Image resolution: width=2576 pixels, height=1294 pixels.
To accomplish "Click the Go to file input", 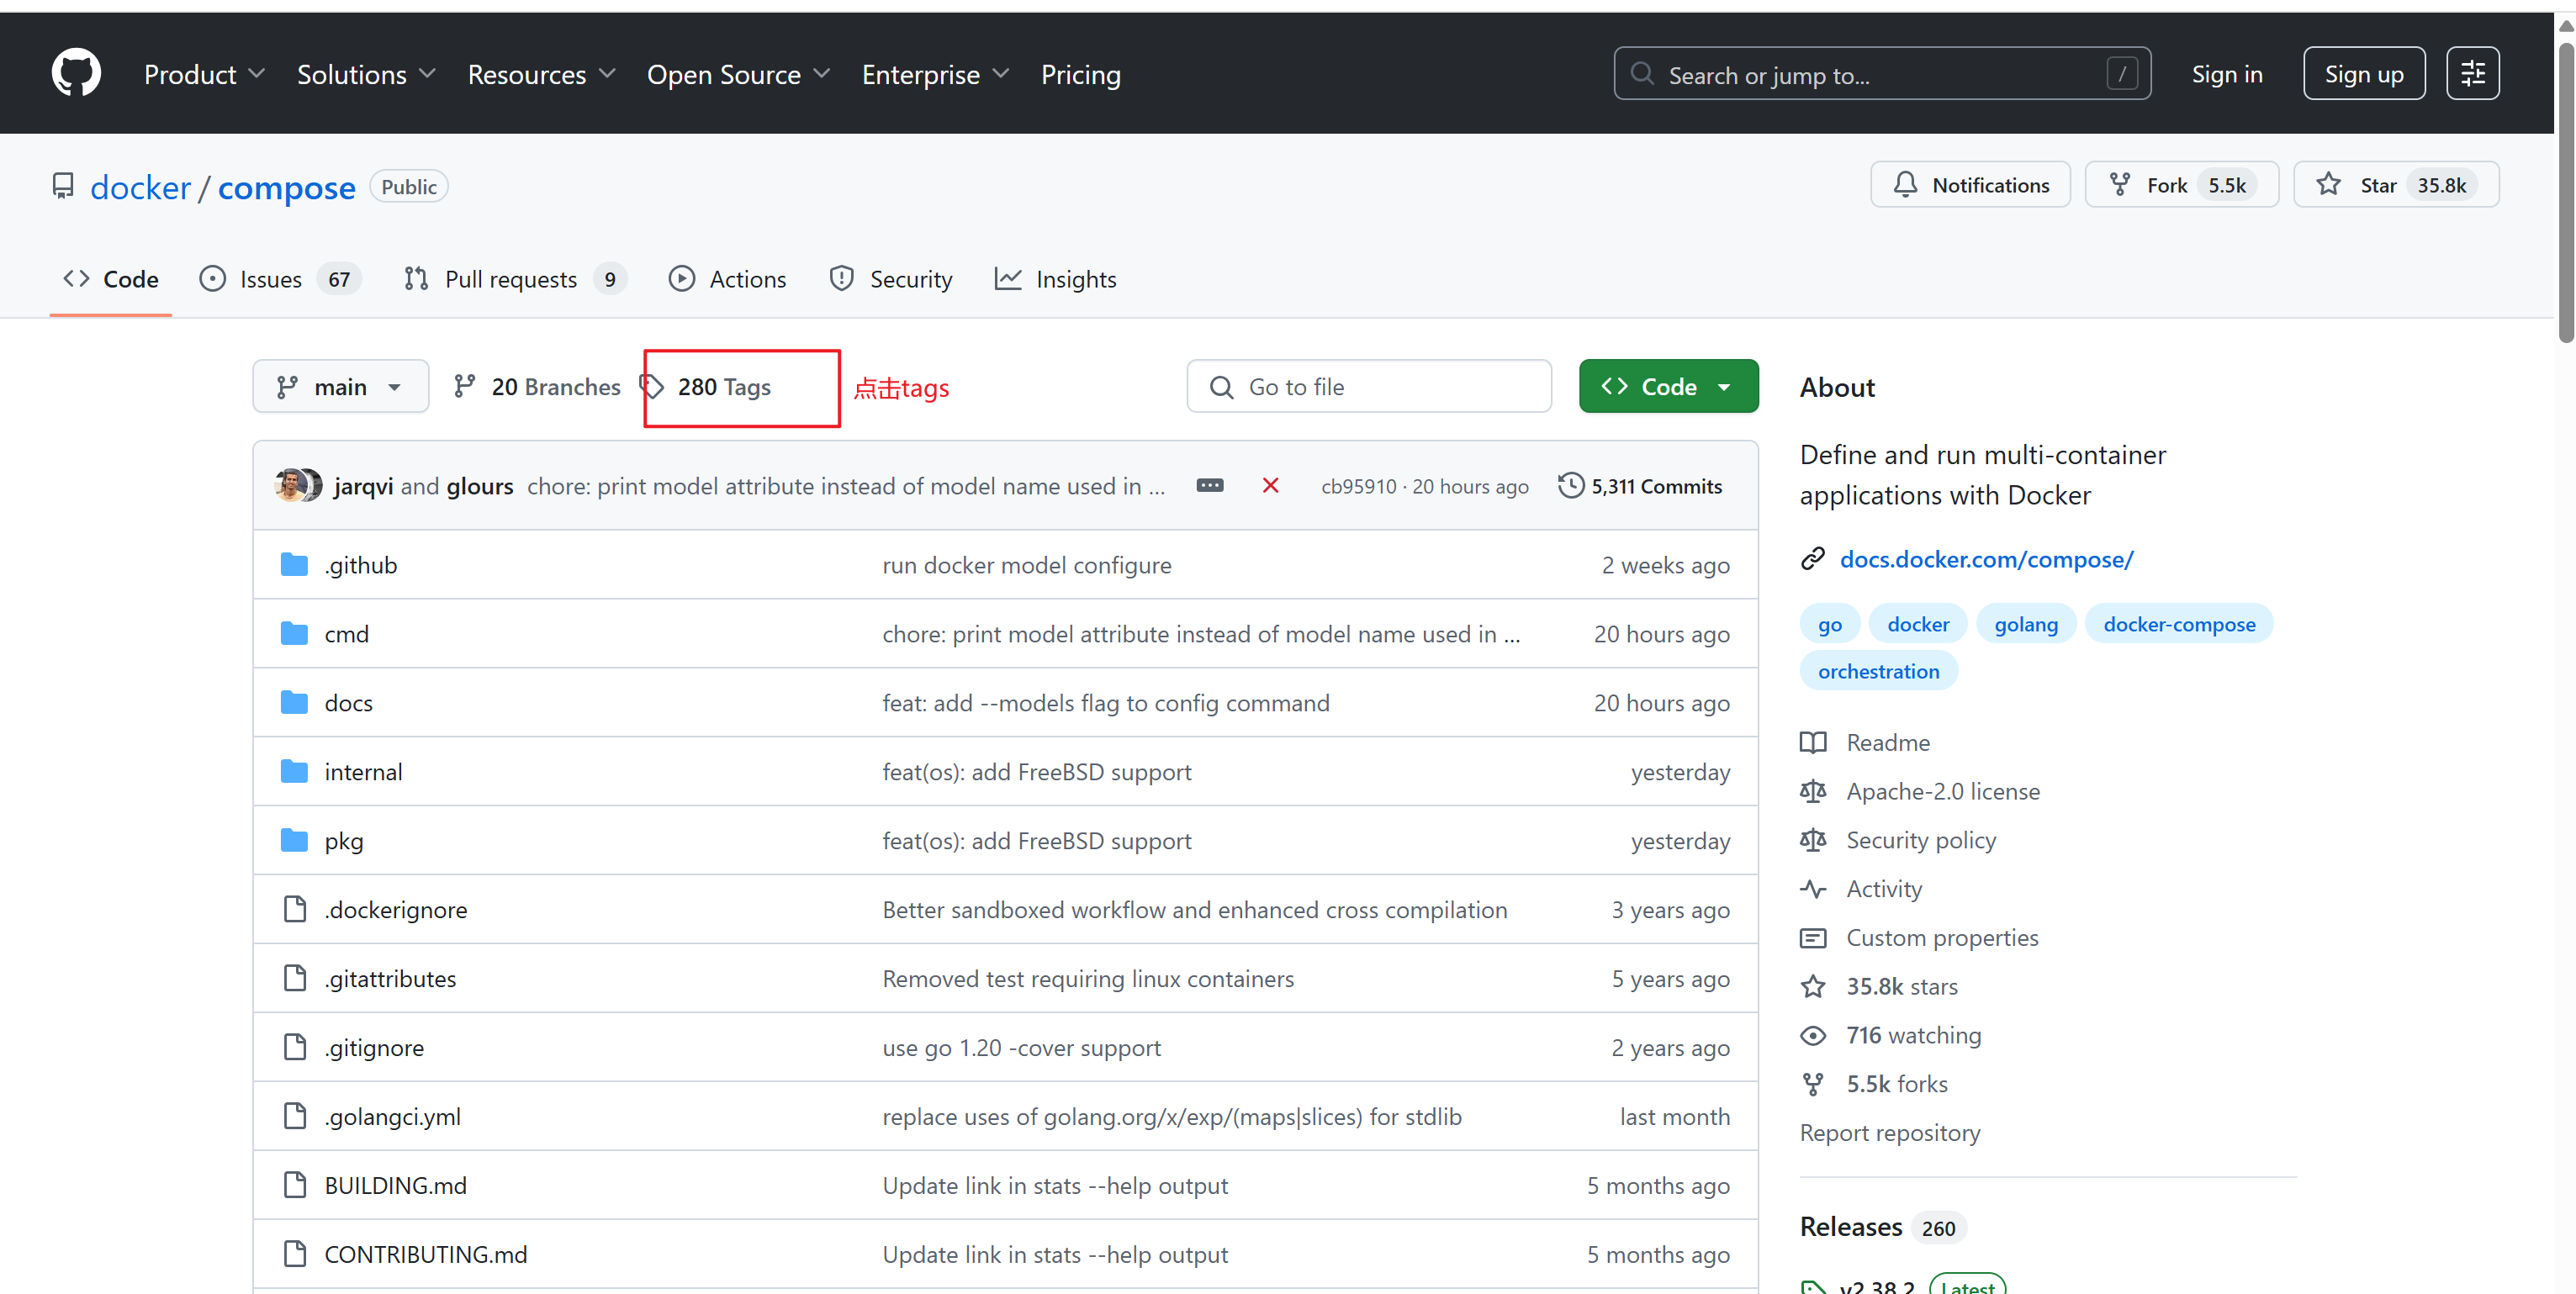I will click(x=1369, y=386).
